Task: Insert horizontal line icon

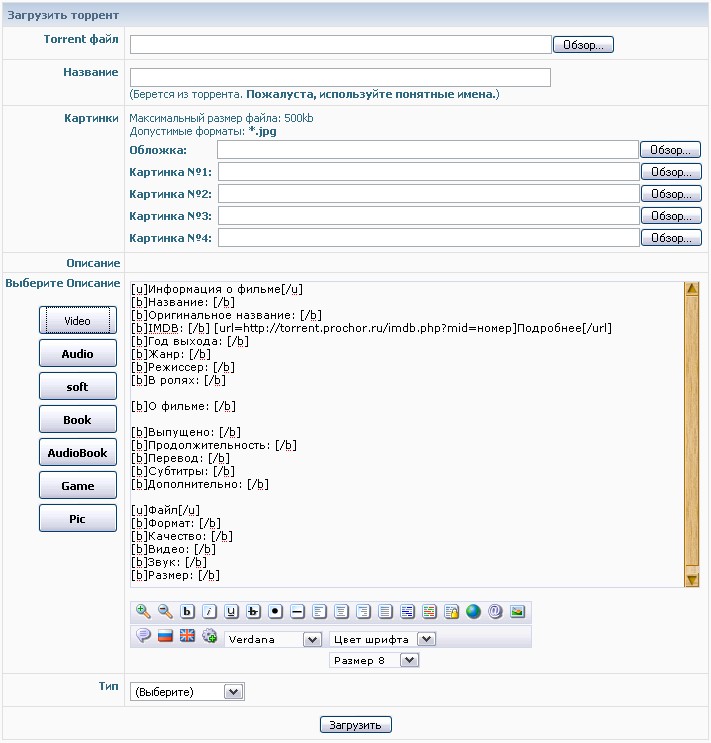Action: (x=297, y=612)
